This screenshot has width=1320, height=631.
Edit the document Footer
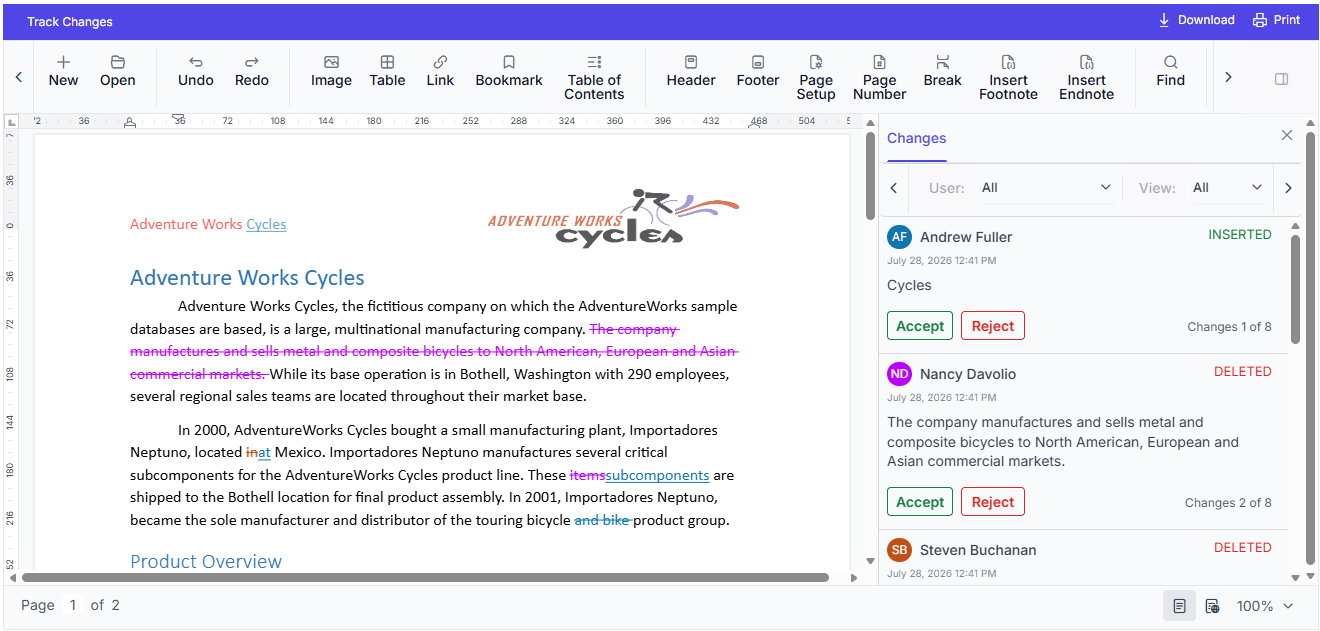(758, 72)
